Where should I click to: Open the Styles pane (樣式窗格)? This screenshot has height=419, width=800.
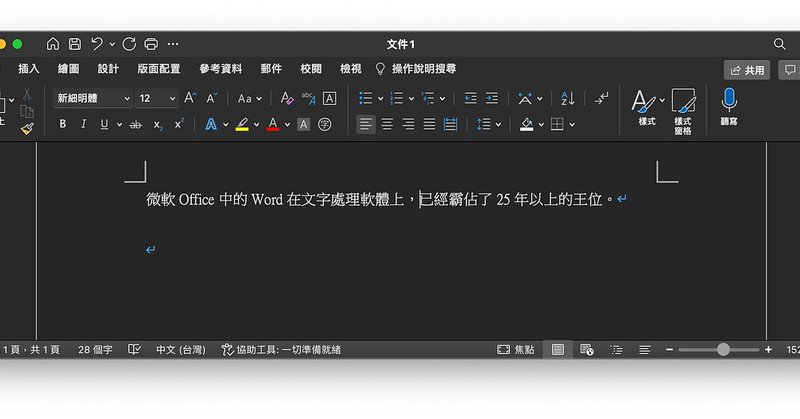click(x=683, y=111)
